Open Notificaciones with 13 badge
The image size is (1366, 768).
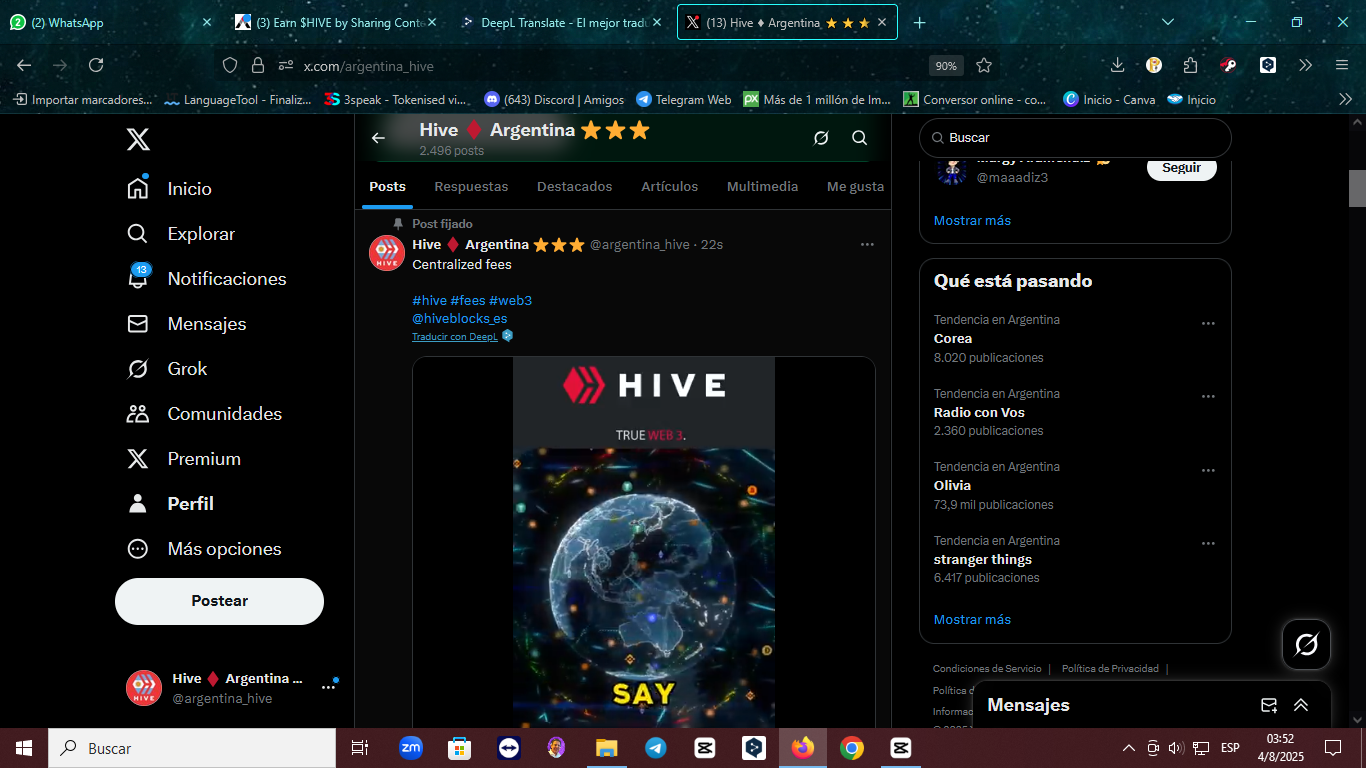[206, 279]
